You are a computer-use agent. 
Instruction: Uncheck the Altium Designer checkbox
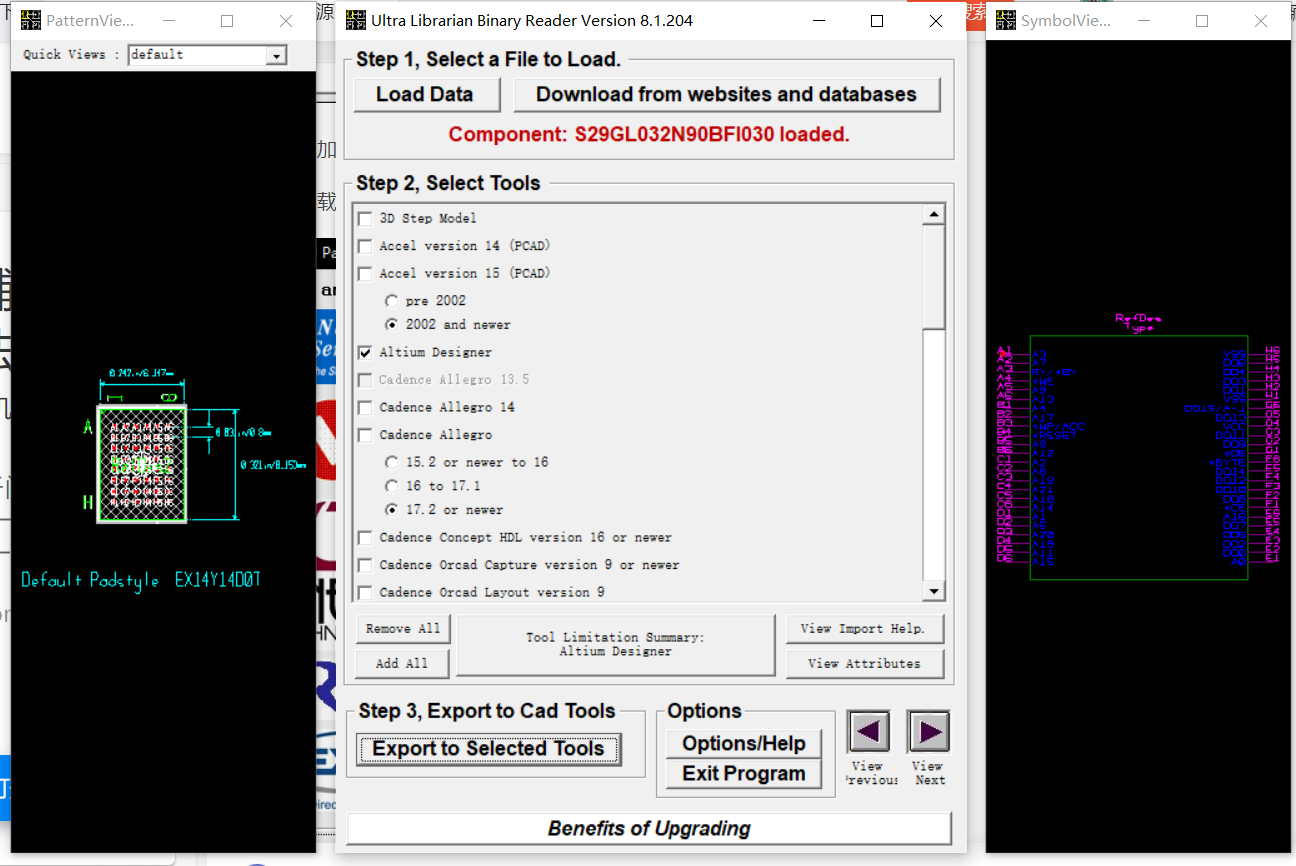click(365, 352)
